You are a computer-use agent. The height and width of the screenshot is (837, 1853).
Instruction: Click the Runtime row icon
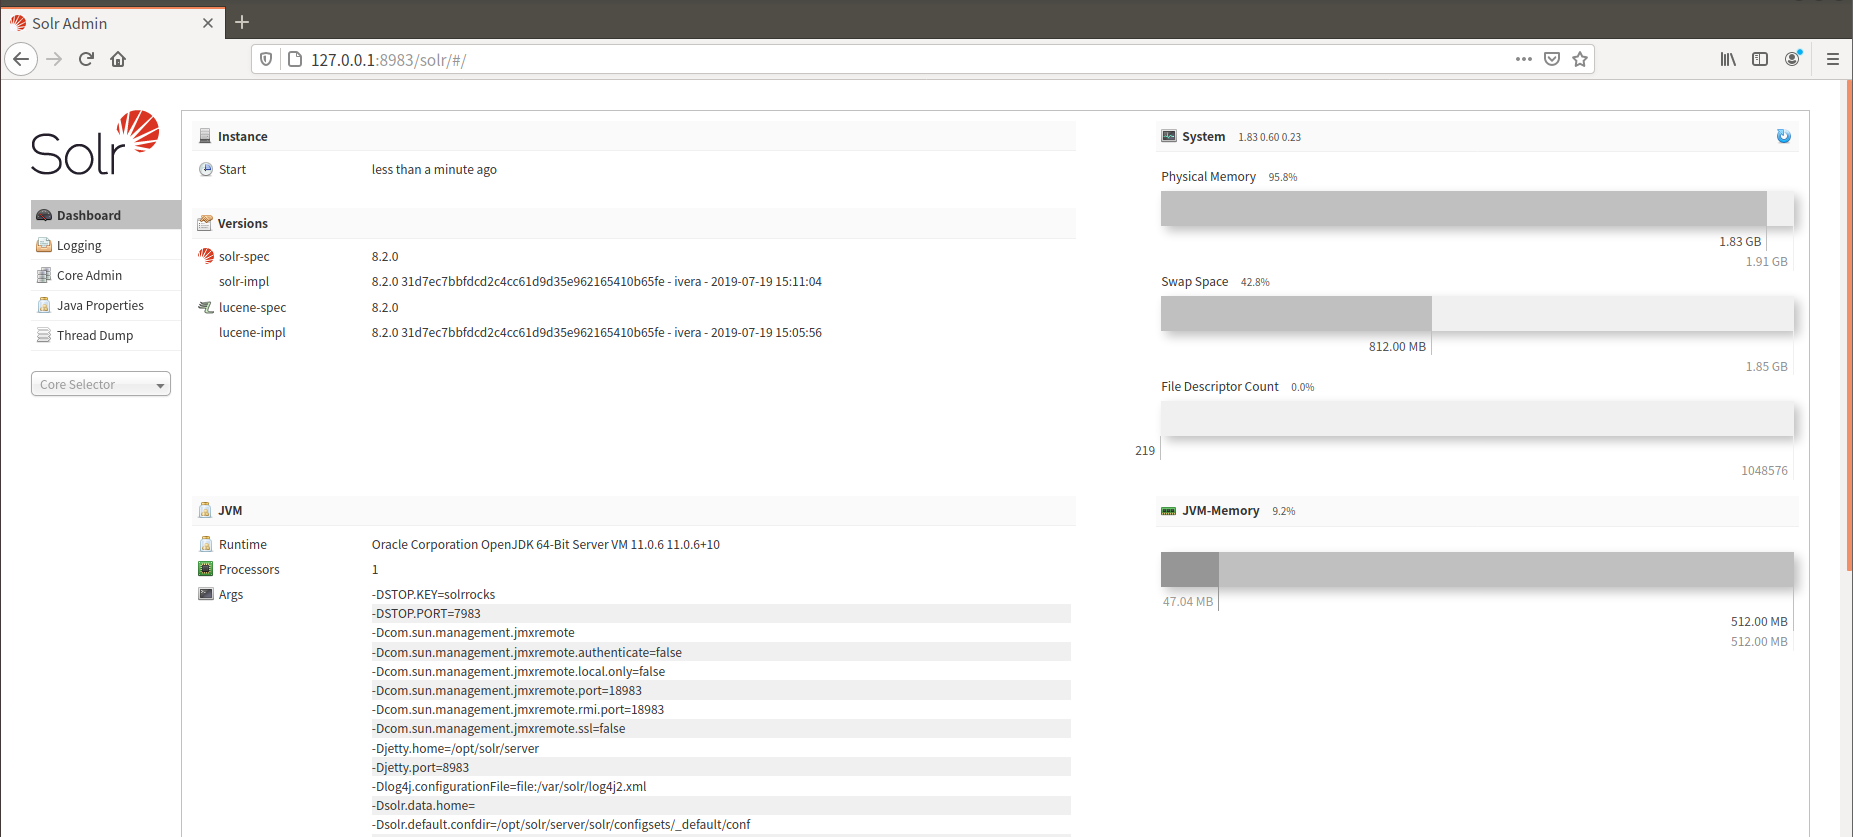tap(206, 544)
